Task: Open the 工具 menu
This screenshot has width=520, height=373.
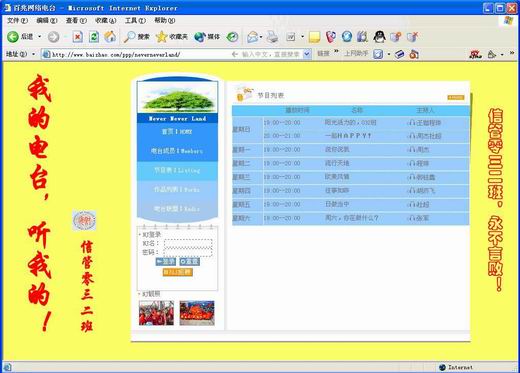Action: (135, 20)
